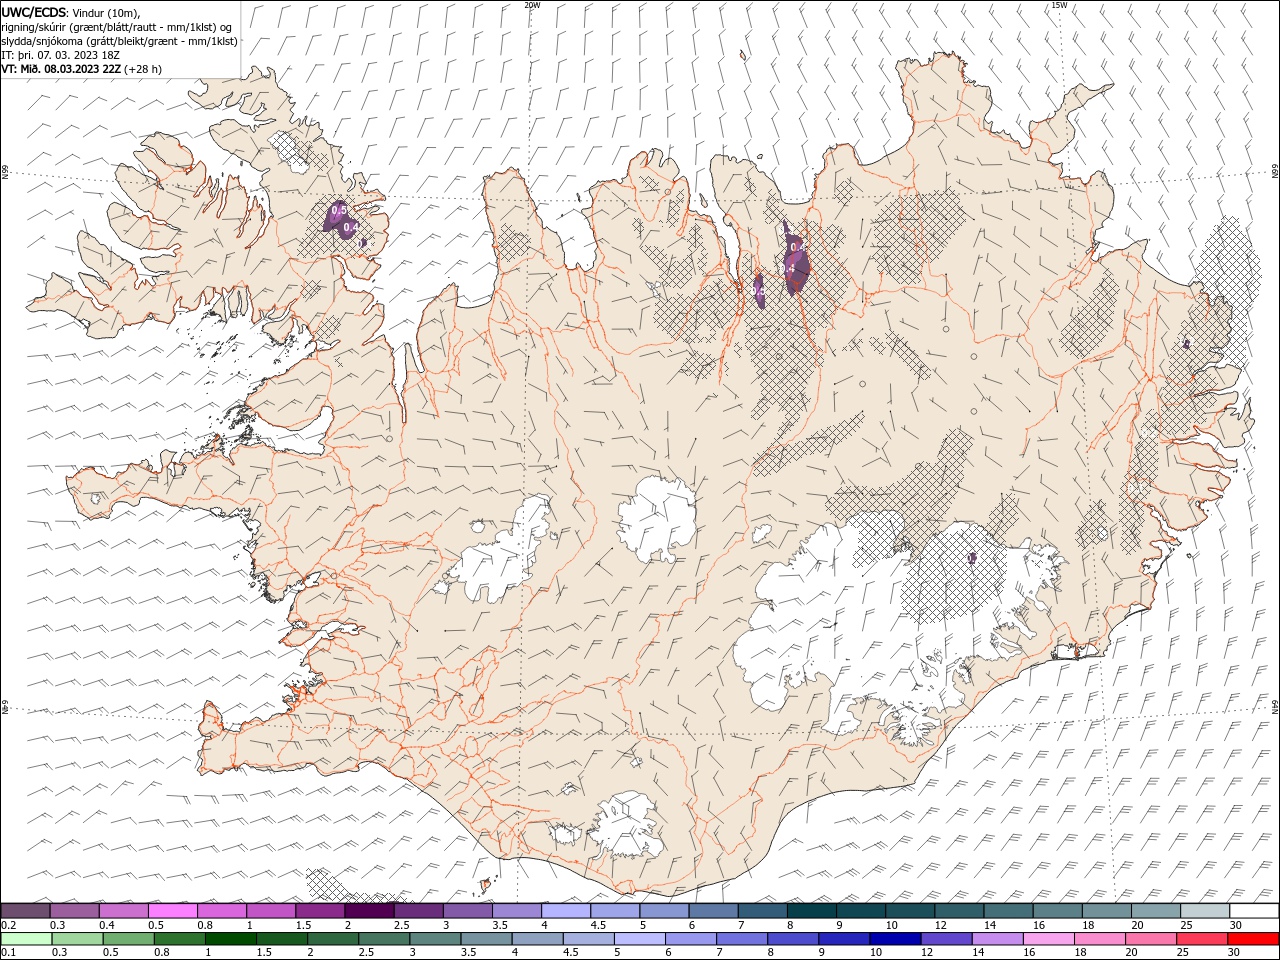The height and width of the screenshot is (960, 1280).
Task: Pick the 25 light gray swatch, upper legend row
Action: coord(1205,911)
